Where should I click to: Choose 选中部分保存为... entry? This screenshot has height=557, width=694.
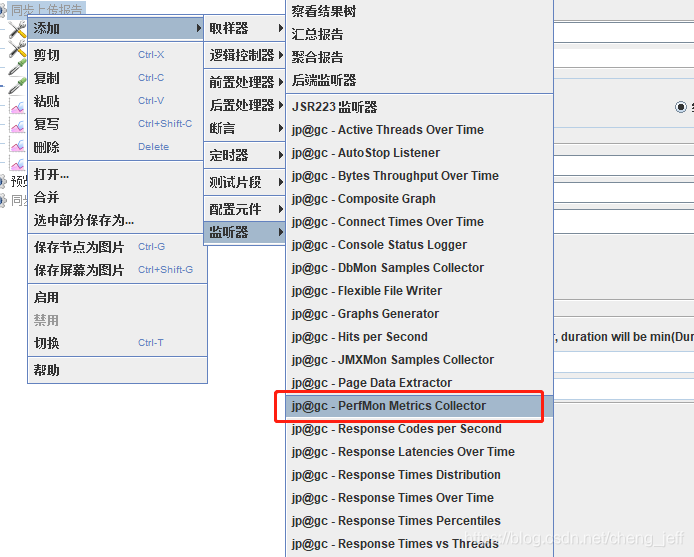click(x=116, y=220)
